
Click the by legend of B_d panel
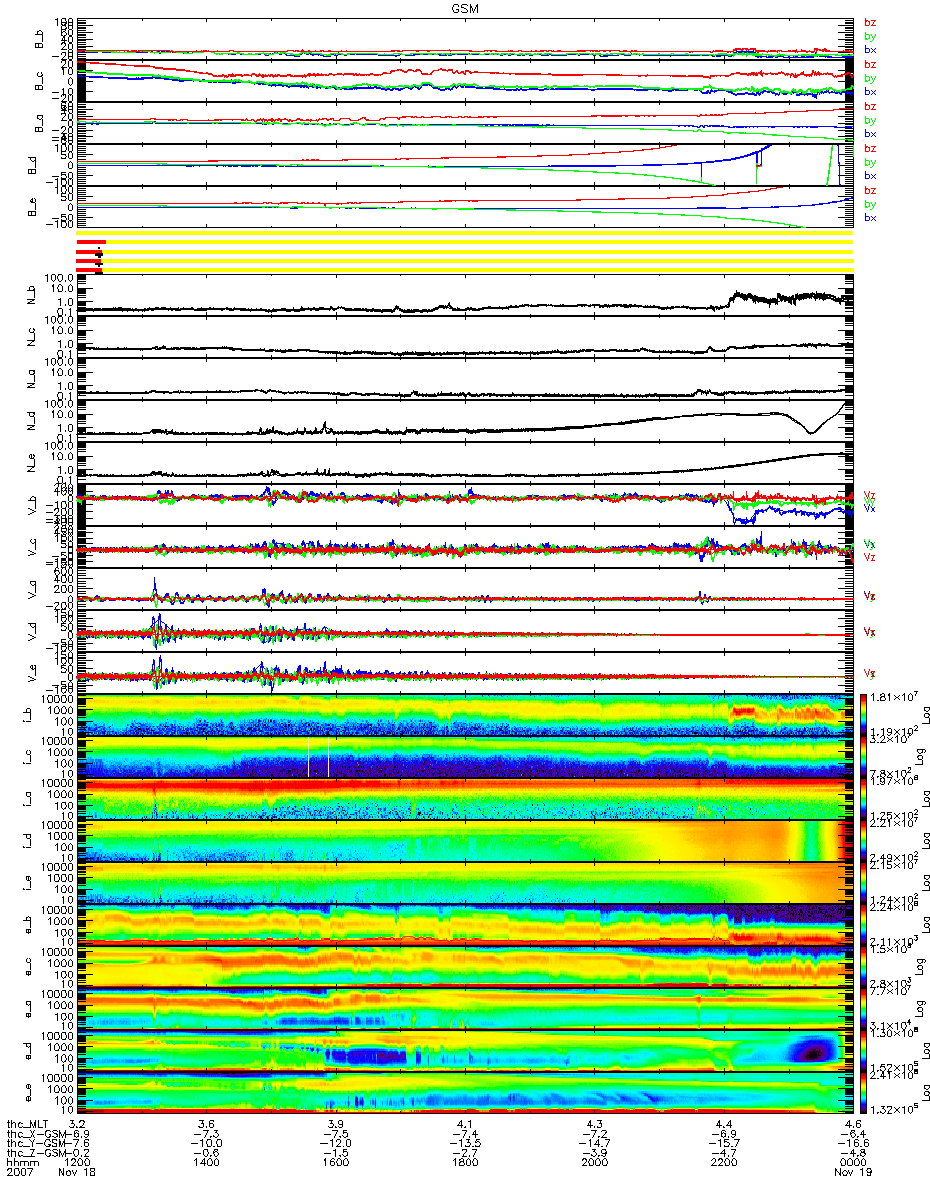pos(870,162)
